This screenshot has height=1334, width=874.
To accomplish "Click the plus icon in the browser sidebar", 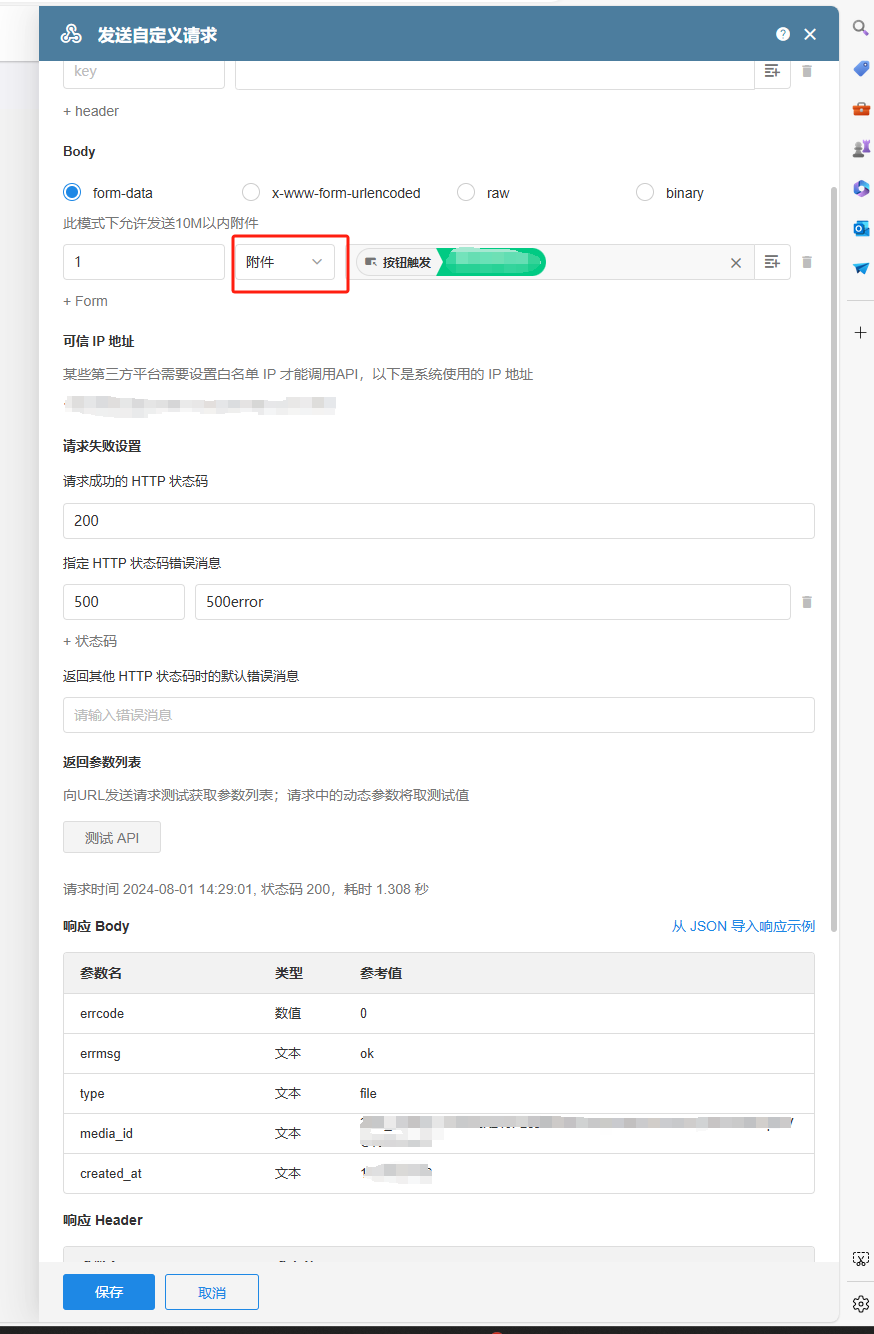I will pos(860,332).
